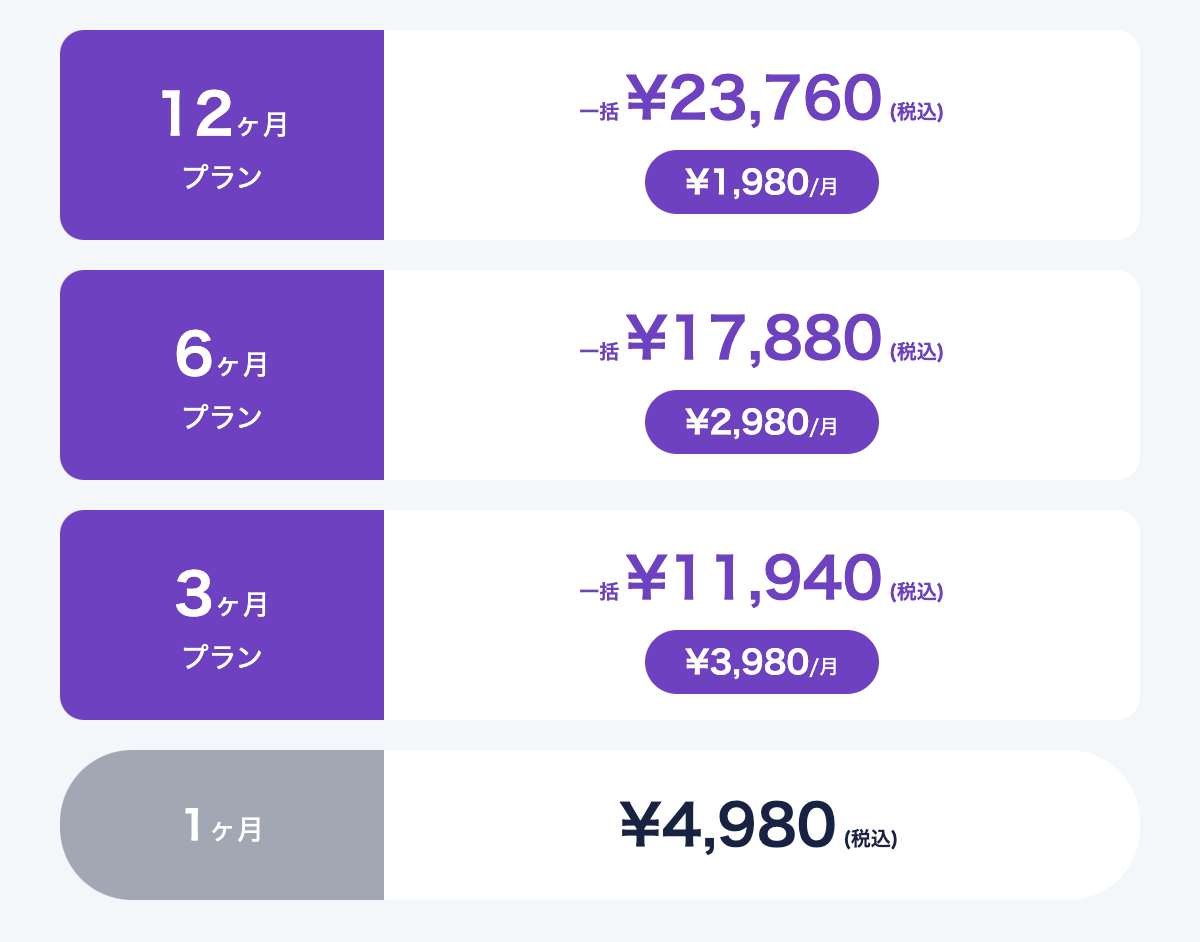Viewport: 1200px width, 942px height.
Task: Click the ¥2,980/月 pill badge
Action: point(762,422)
